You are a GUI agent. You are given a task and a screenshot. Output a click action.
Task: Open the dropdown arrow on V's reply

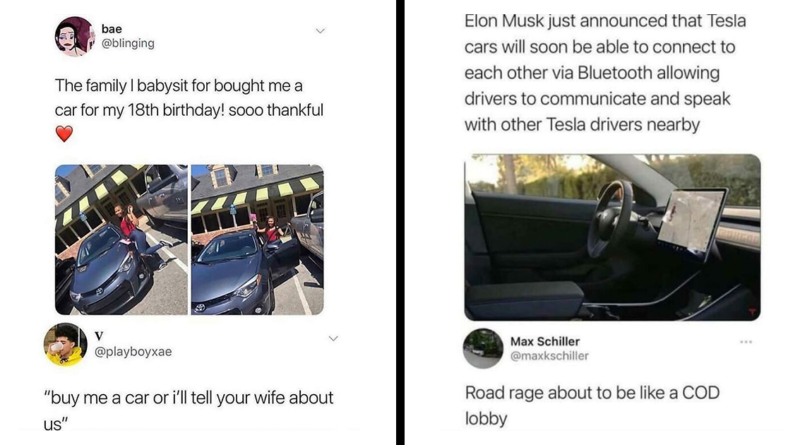click(x=333, y=339)
